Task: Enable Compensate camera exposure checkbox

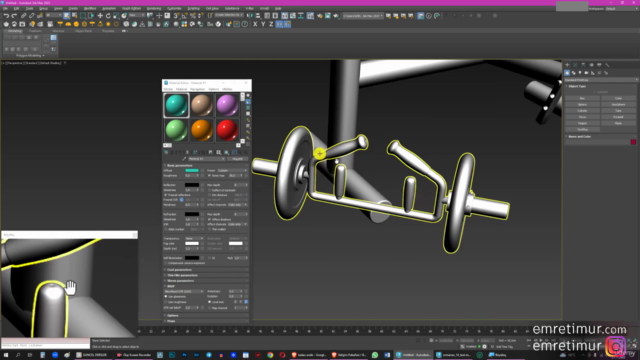Action: pyautogui.click(x=166, y=263)
